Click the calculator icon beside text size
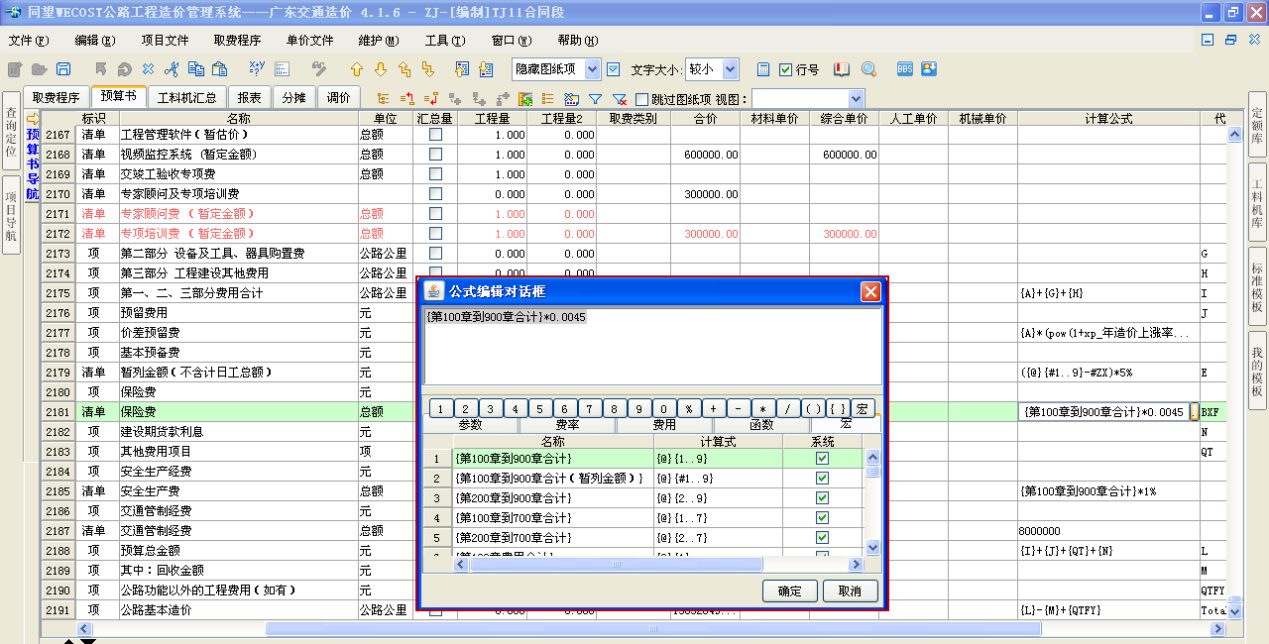Image resolution: width=1269 pixels, height=644 pixels. [x=762, y=69]
